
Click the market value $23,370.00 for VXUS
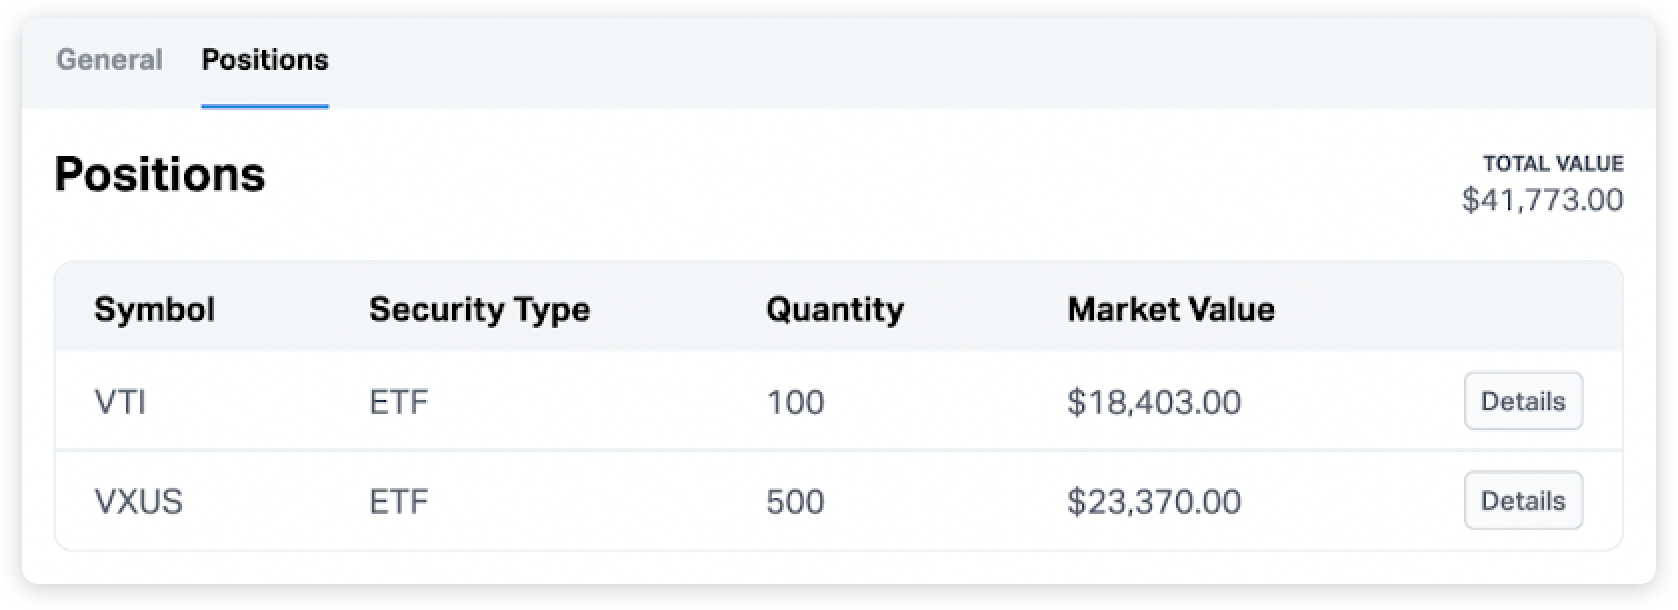point(1154,501)
